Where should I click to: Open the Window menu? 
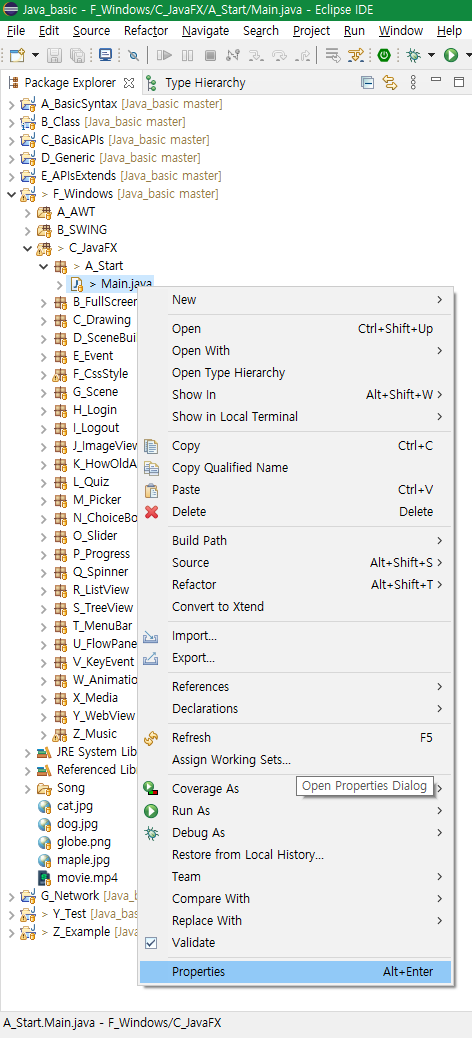point(401,30)
